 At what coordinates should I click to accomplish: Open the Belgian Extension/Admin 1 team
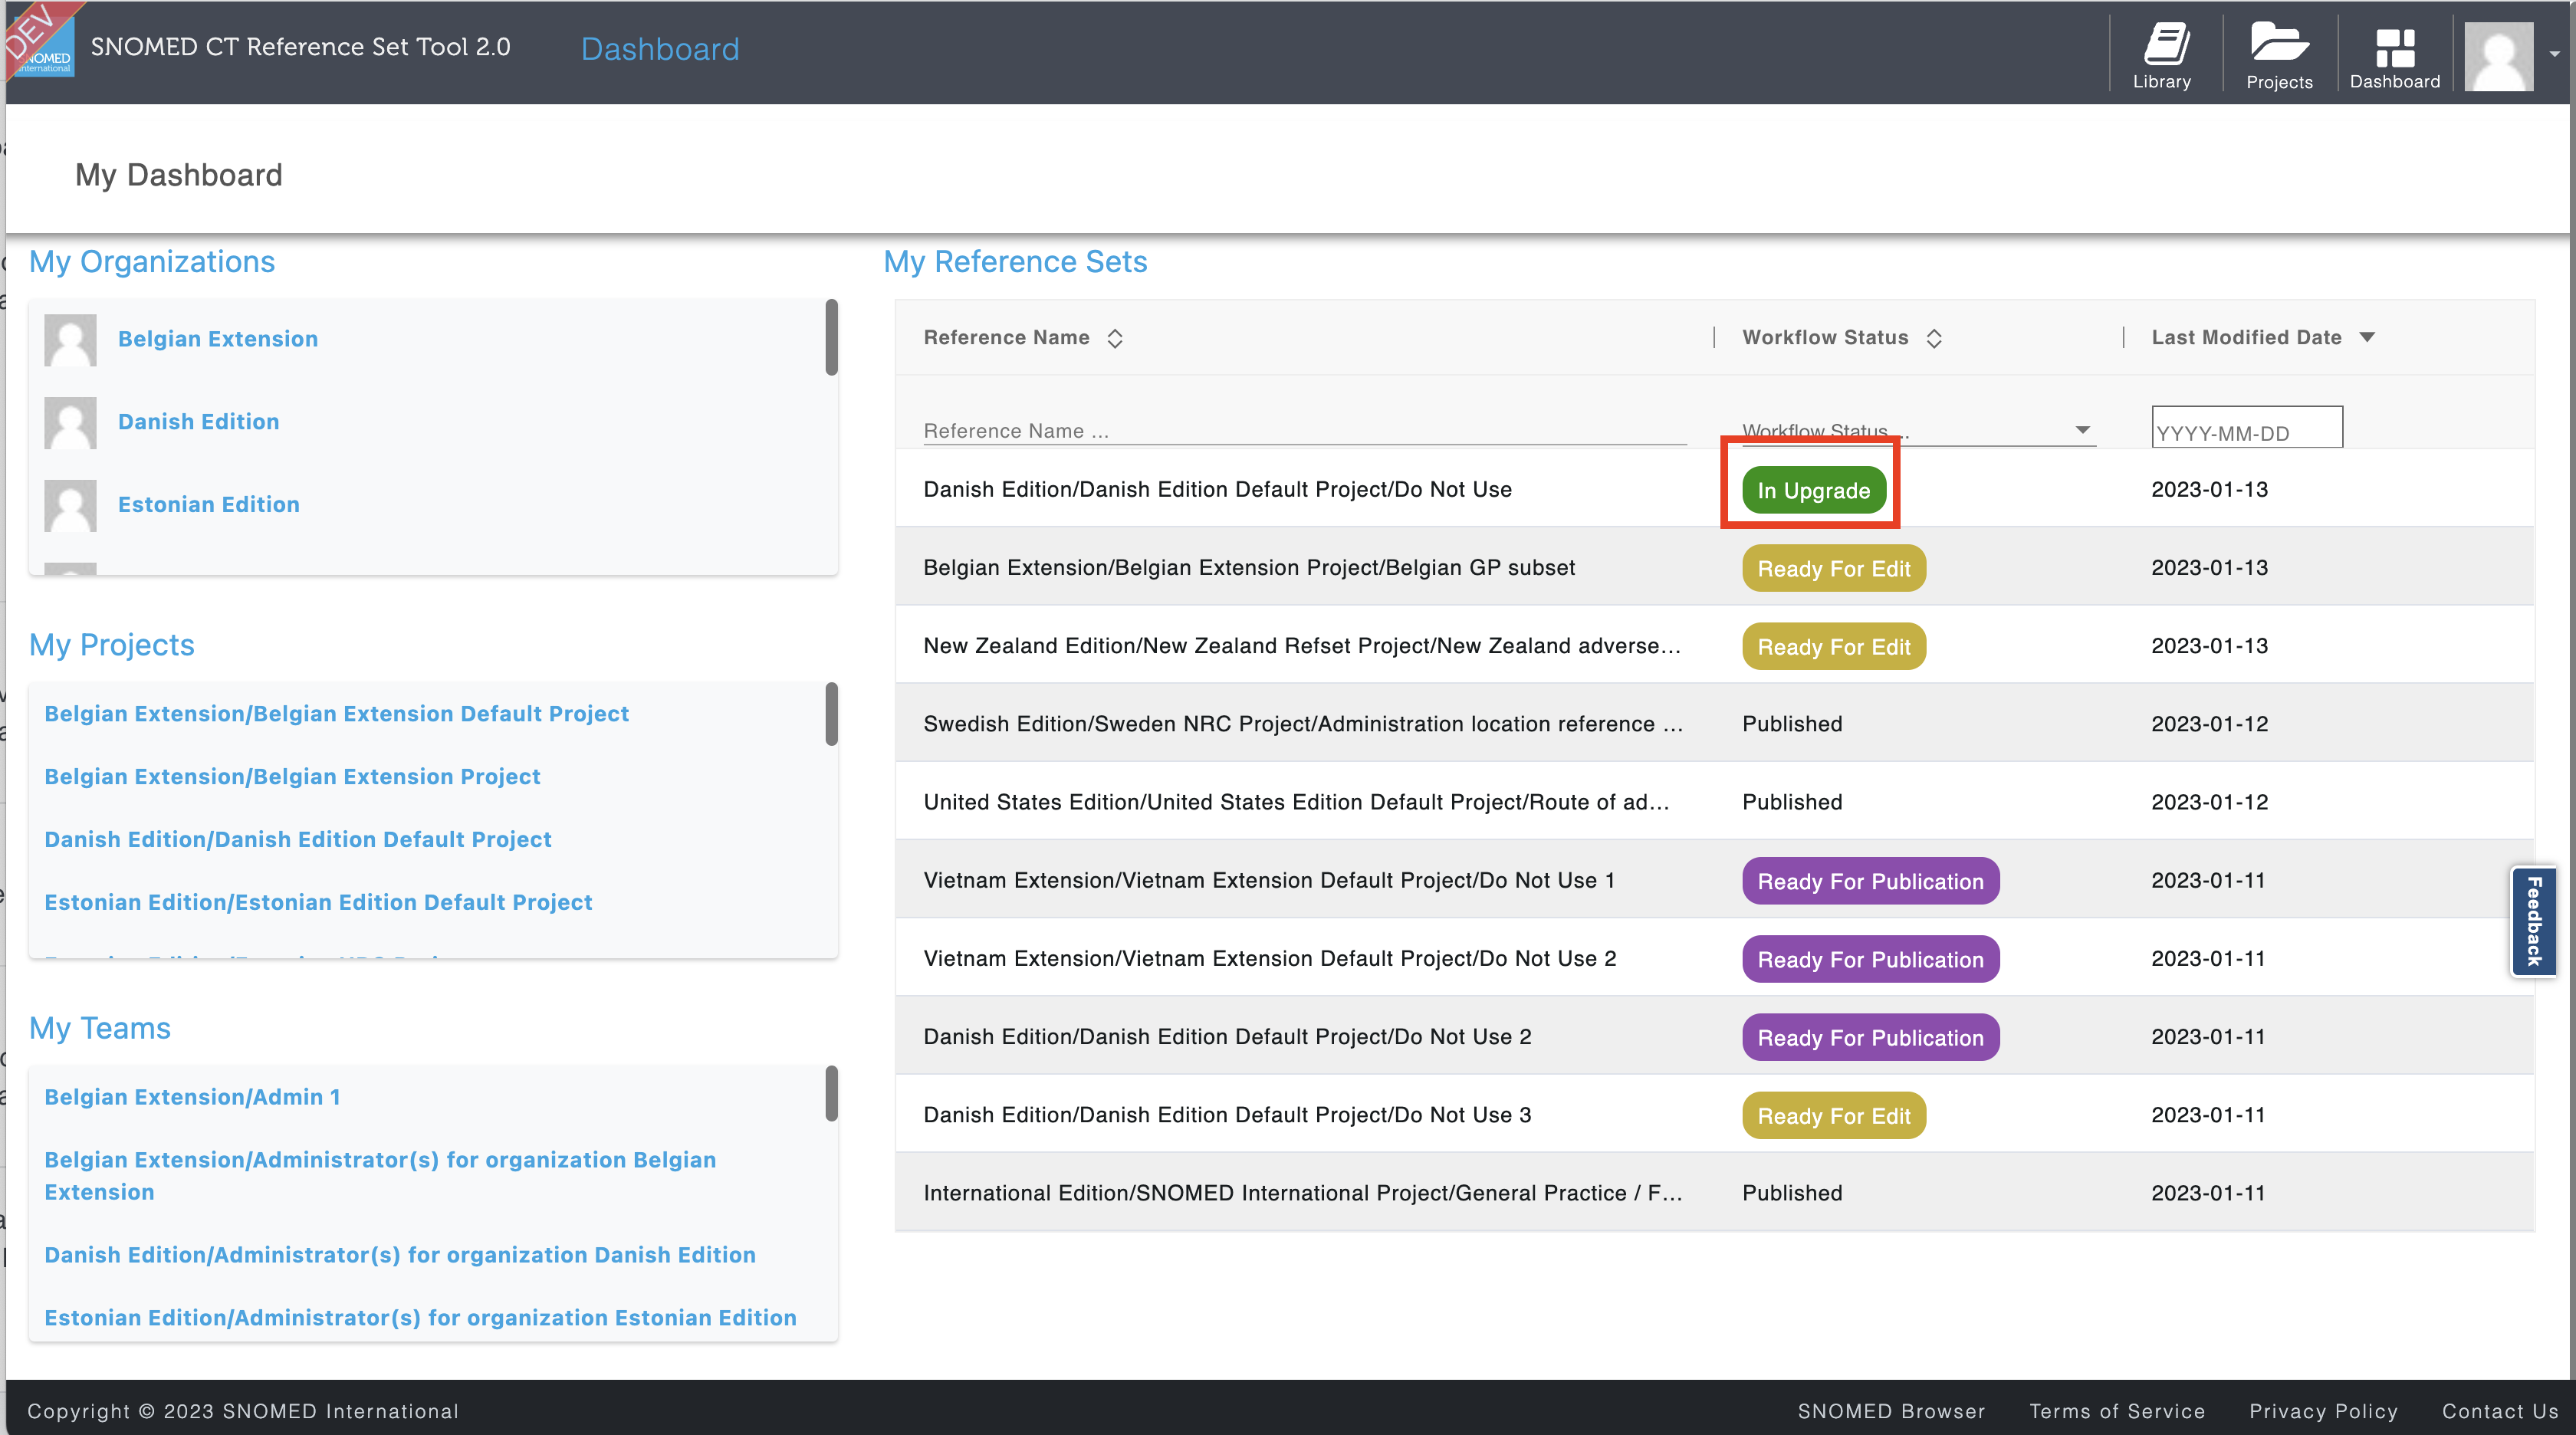(192, 1097)
